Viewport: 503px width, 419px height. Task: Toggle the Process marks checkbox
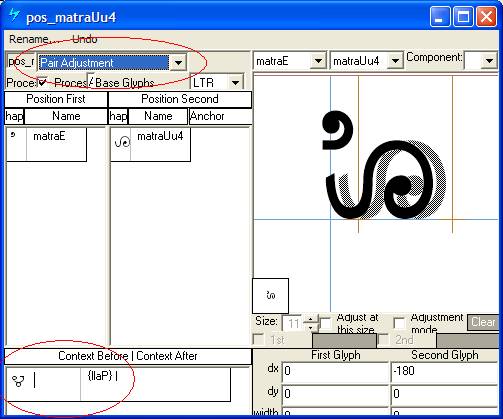click(42, 82)
